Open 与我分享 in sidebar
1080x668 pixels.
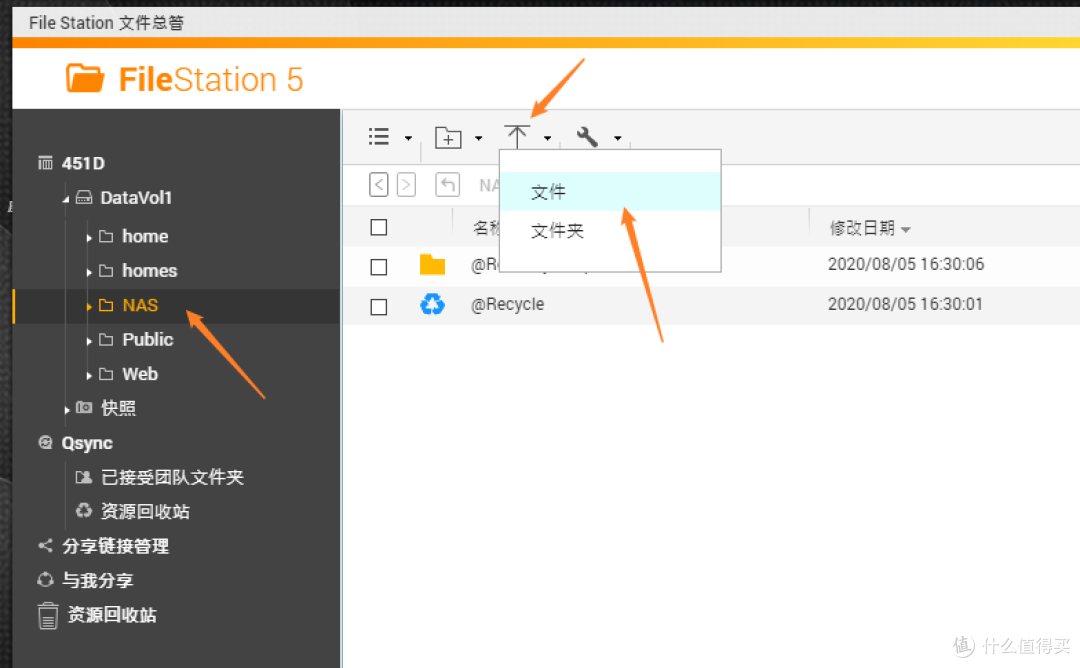tap(97, 581)
